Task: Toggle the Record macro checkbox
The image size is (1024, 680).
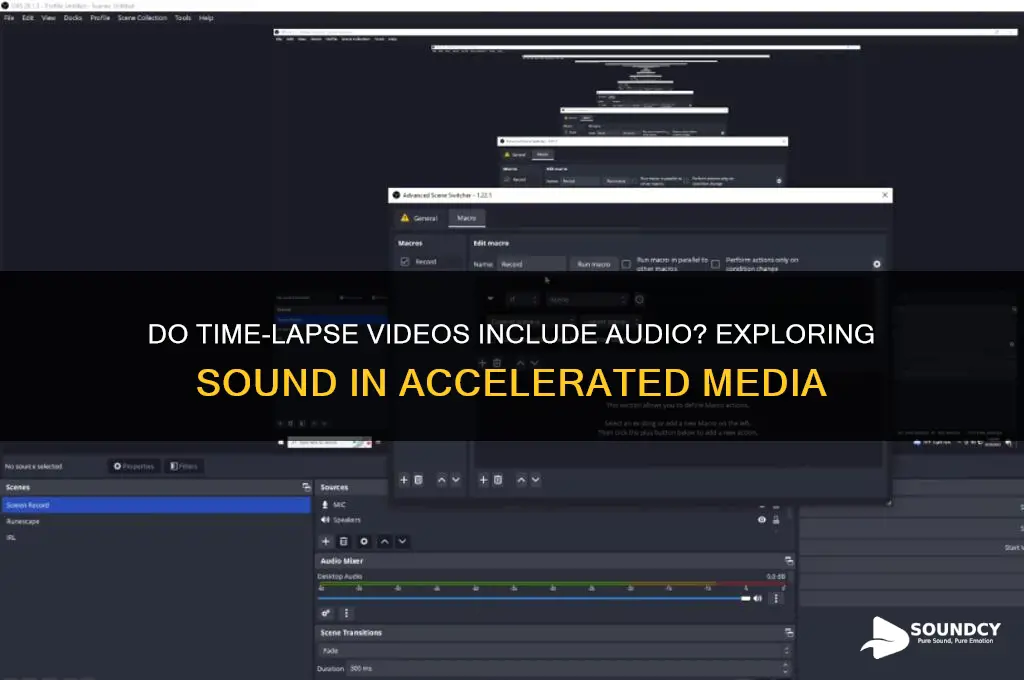Action: [405, 261]
